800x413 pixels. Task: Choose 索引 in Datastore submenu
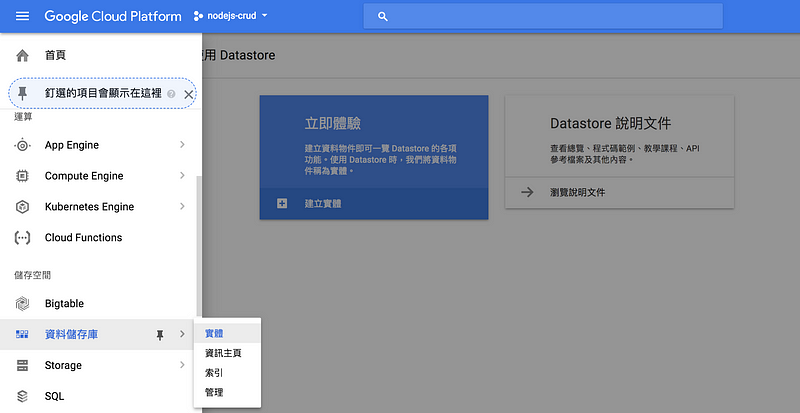point(227,373)
